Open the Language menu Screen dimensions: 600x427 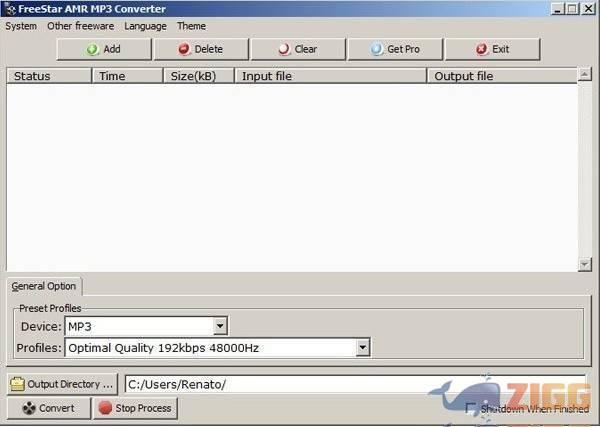pyautogui.click(x=145, y=26)
